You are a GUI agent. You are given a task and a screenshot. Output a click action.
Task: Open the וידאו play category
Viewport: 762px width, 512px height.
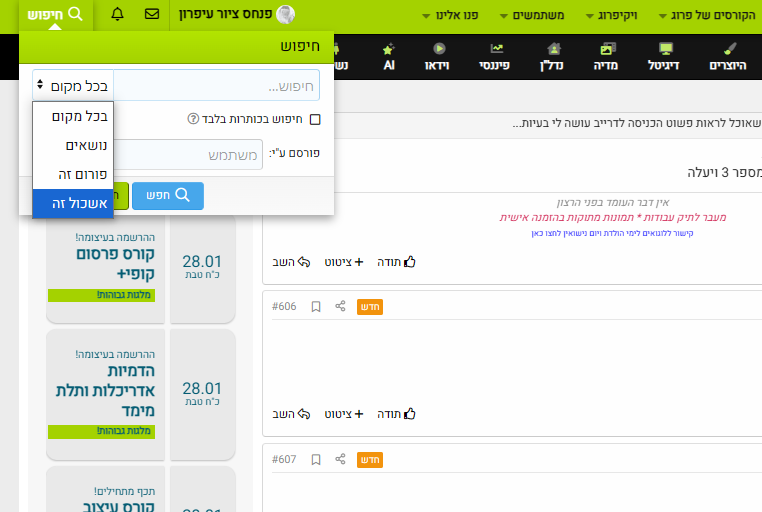pyautogui.click(x=437, y=57)
